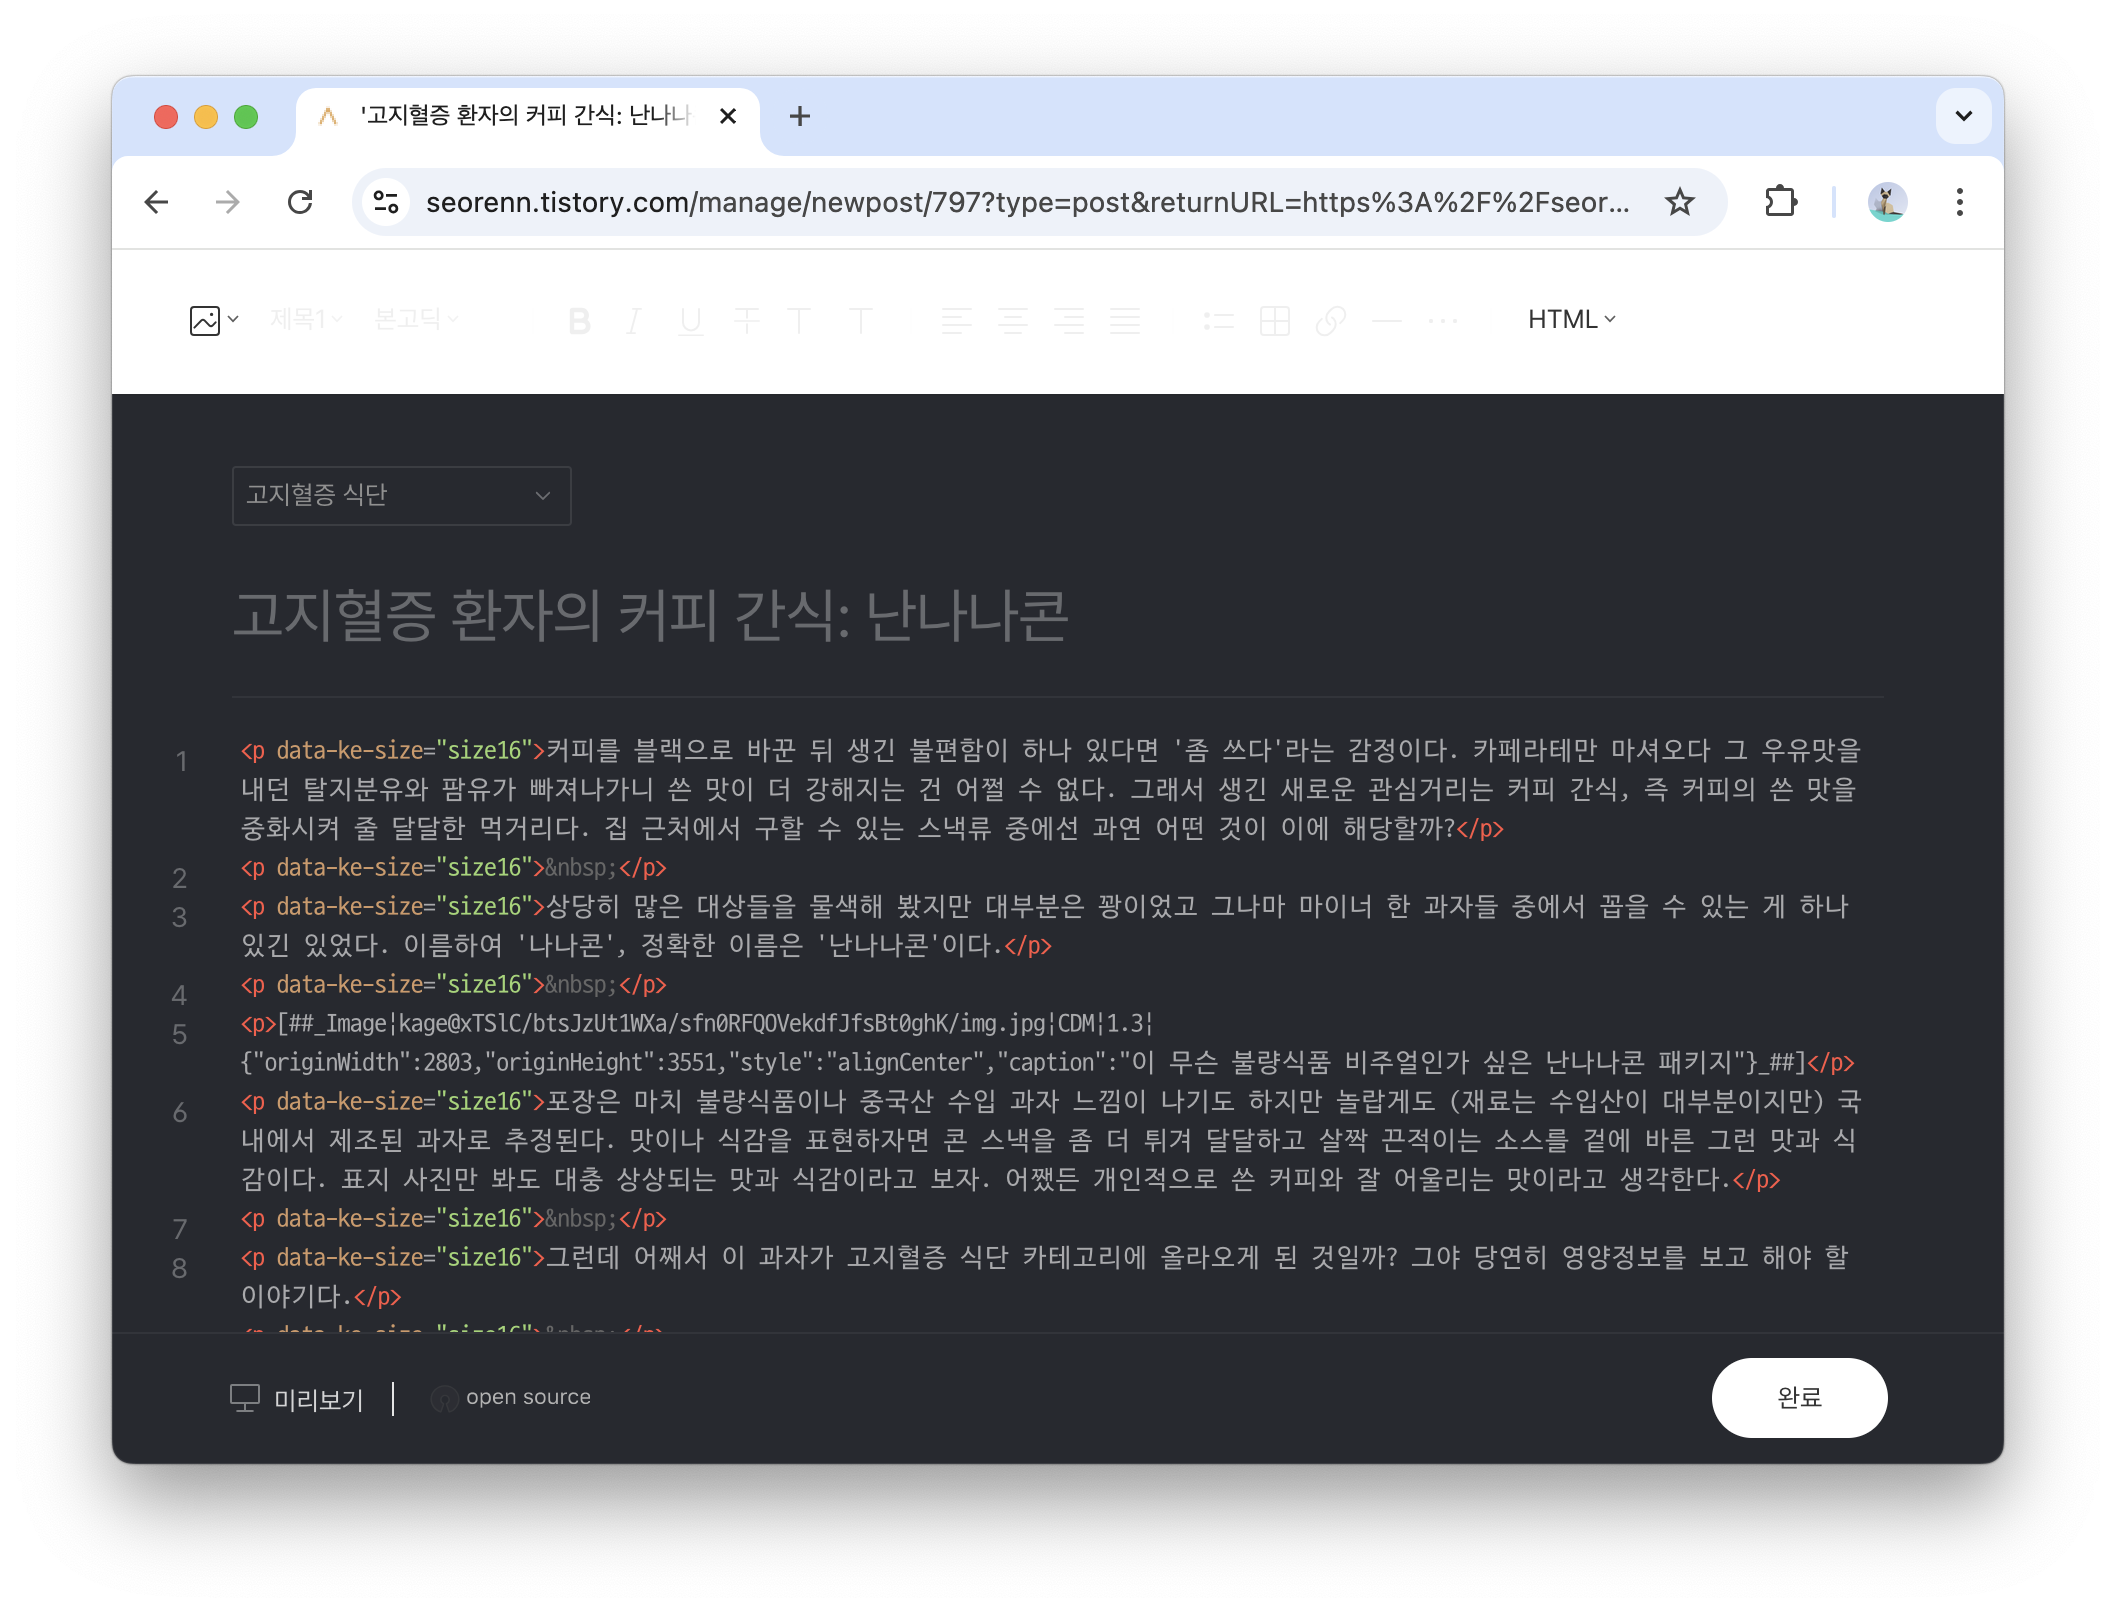The width and height of the screenshot is (2116, 1612).
Task: Select the 고지혈증 환자의 커피 간식 tab
Action: tap(525, 116)
